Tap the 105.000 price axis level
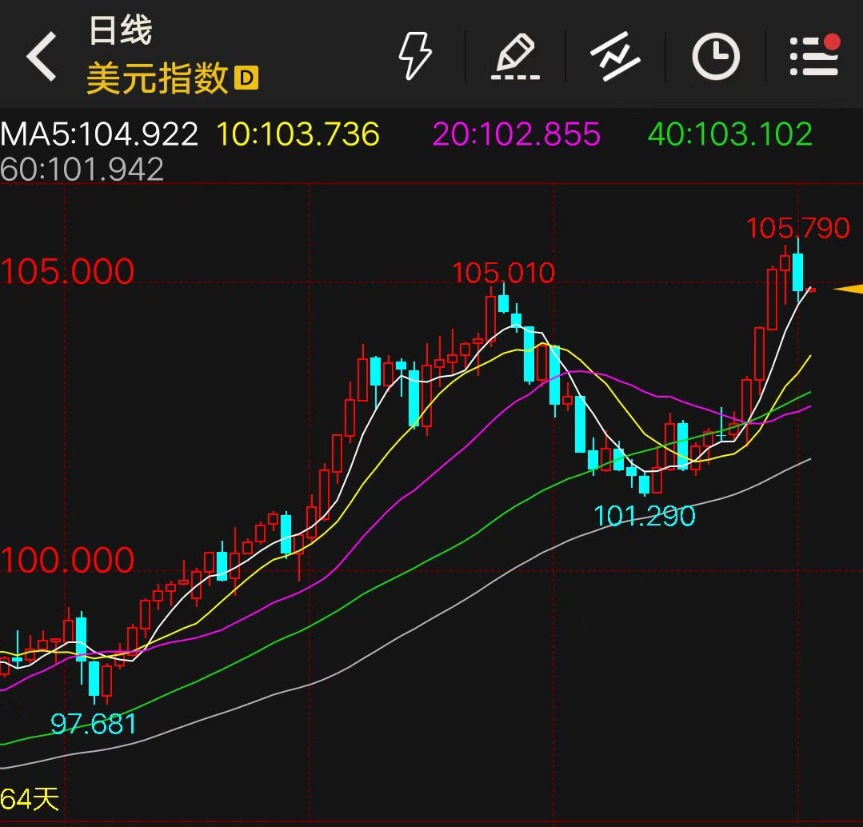The image size is (863, 827). click(65, 271)
